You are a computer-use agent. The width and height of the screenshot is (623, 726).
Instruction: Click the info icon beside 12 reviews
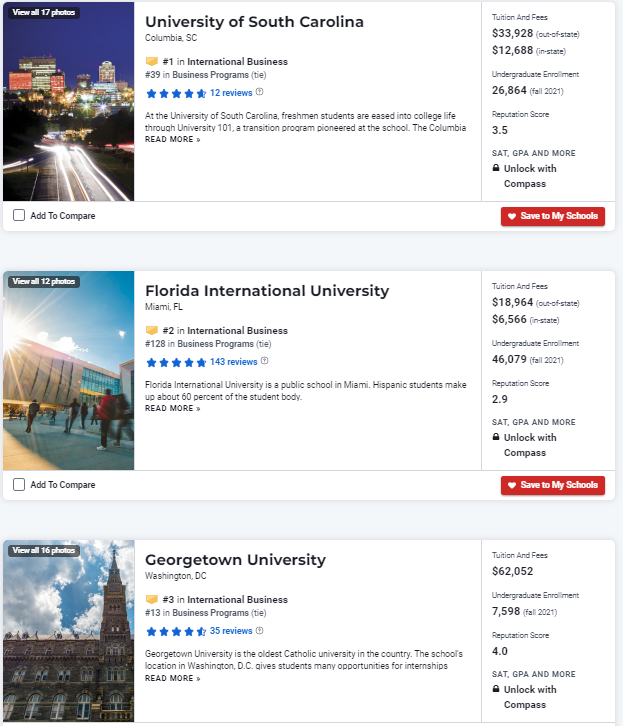(x=260, y=92)
